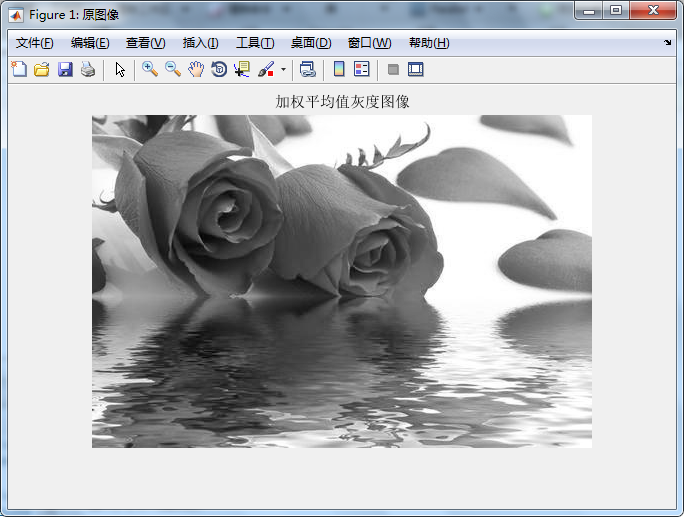The height and width of the screenshot is (517, 684).
Task: Select the Pan hand tool
Action: [196, 69]
